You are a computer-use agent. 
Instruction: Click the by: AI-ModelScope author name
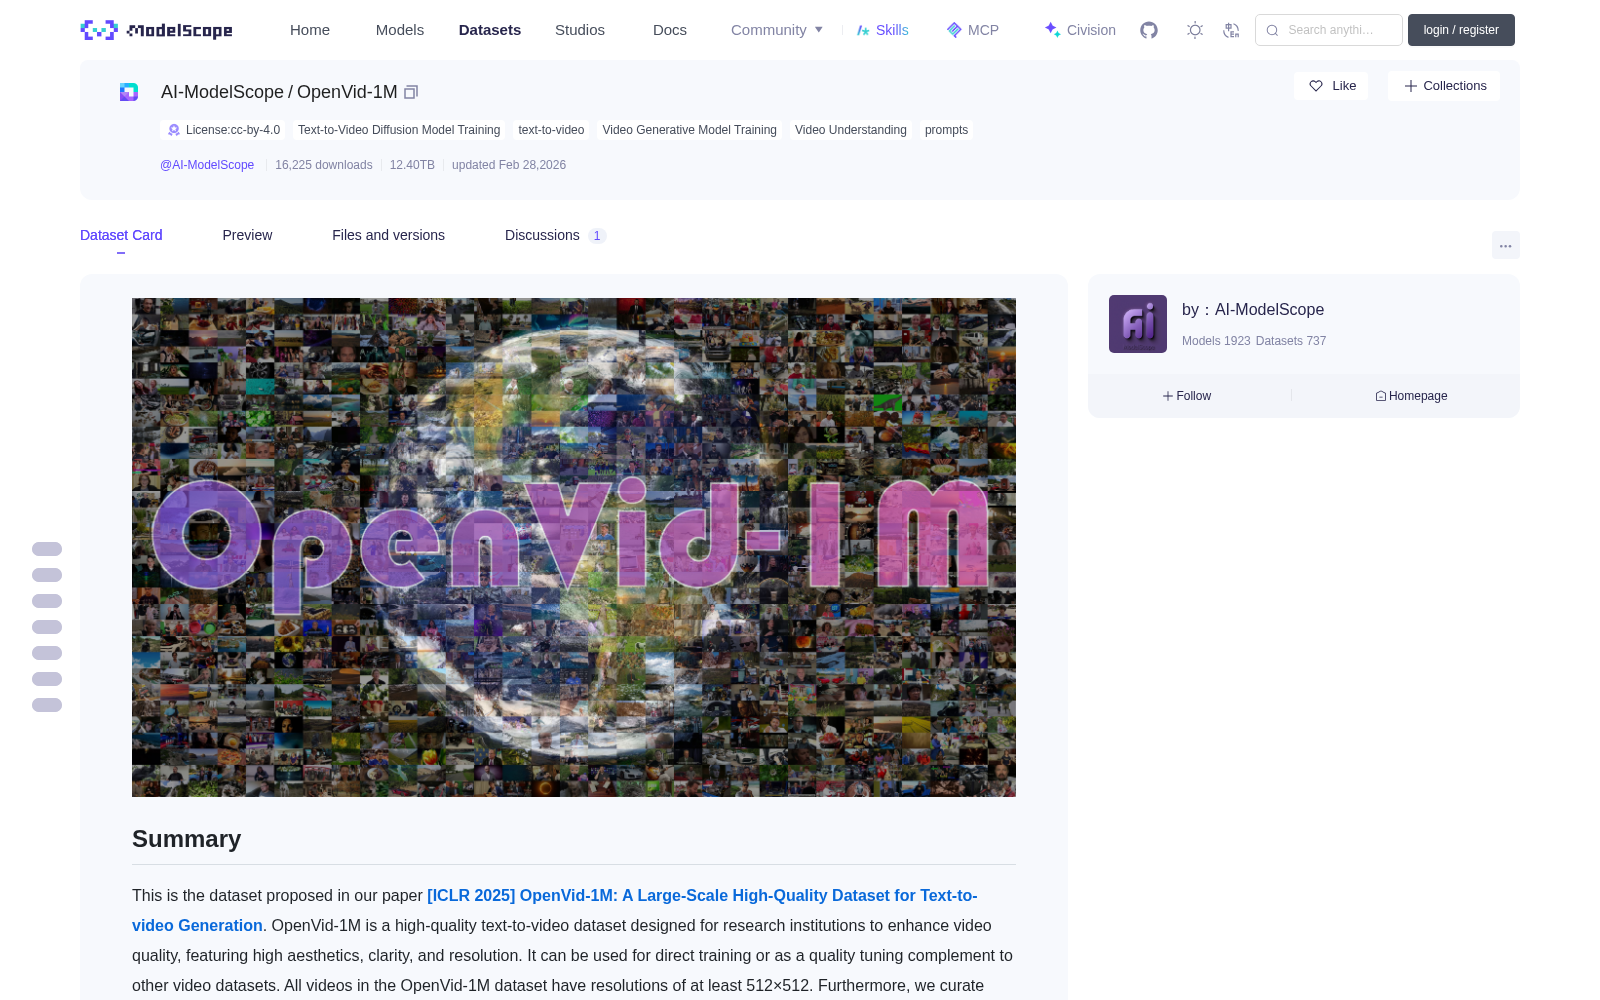pyautogui.click(x=1253, y=310)
